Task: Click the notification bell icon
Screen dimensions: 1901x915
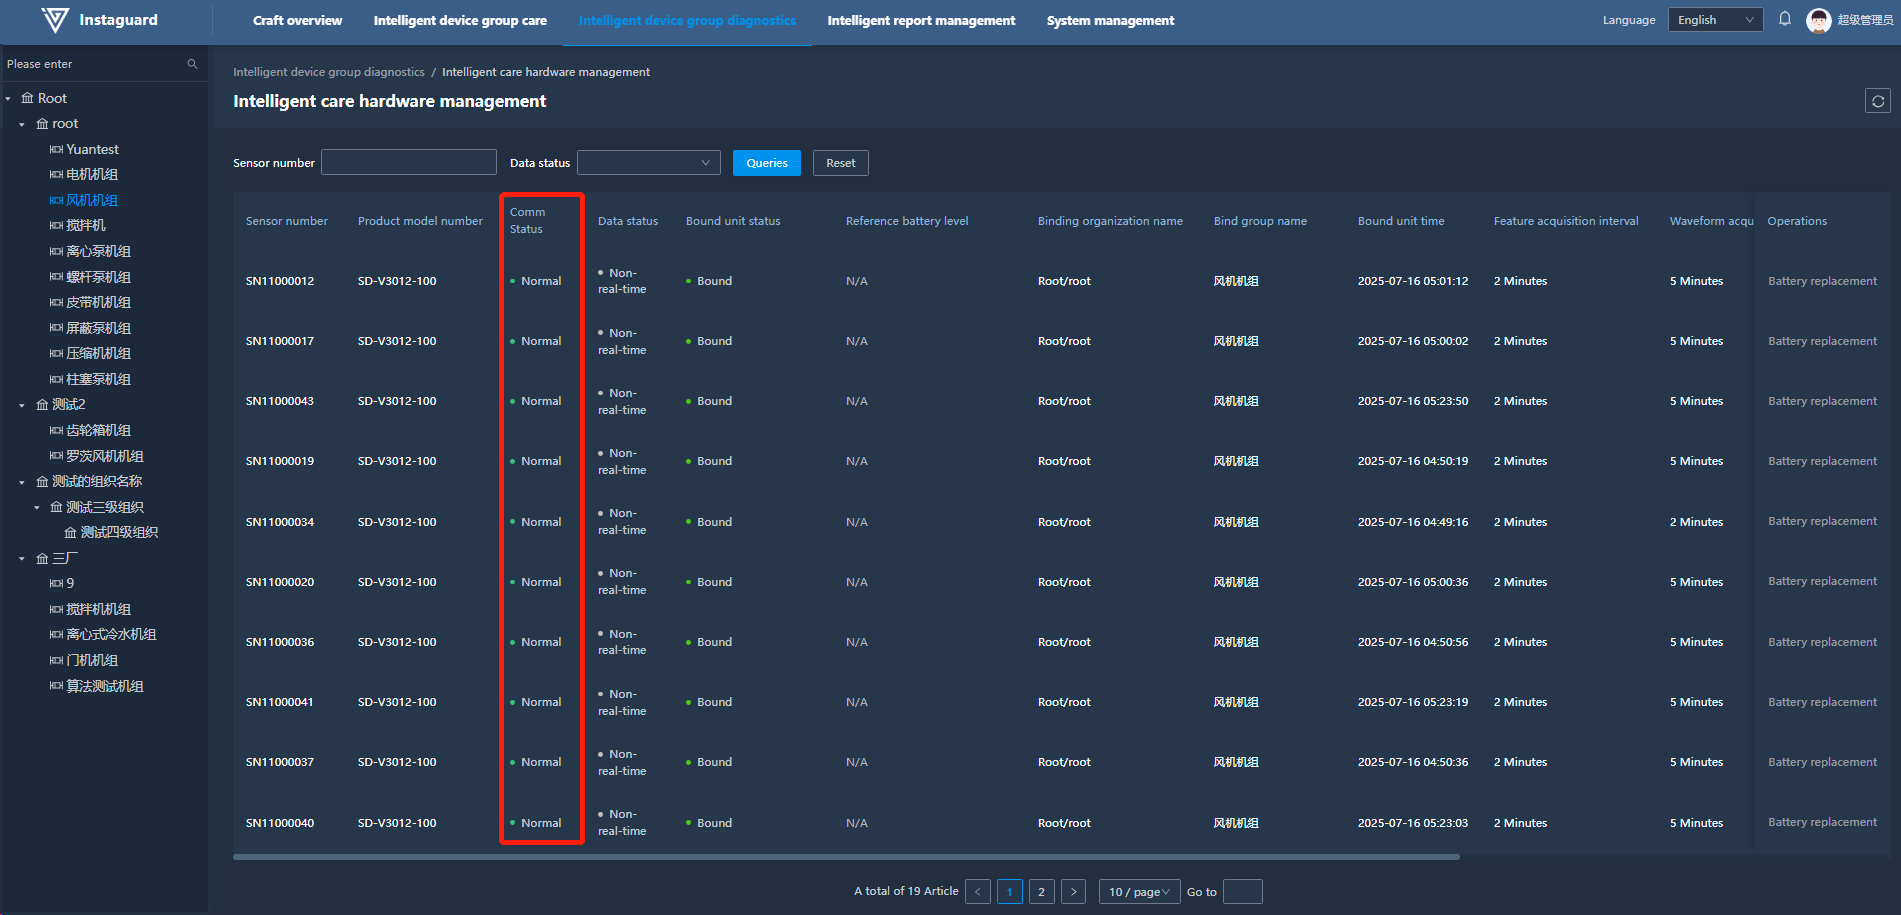Action: pyautogui.click(x=1784, y=19)
